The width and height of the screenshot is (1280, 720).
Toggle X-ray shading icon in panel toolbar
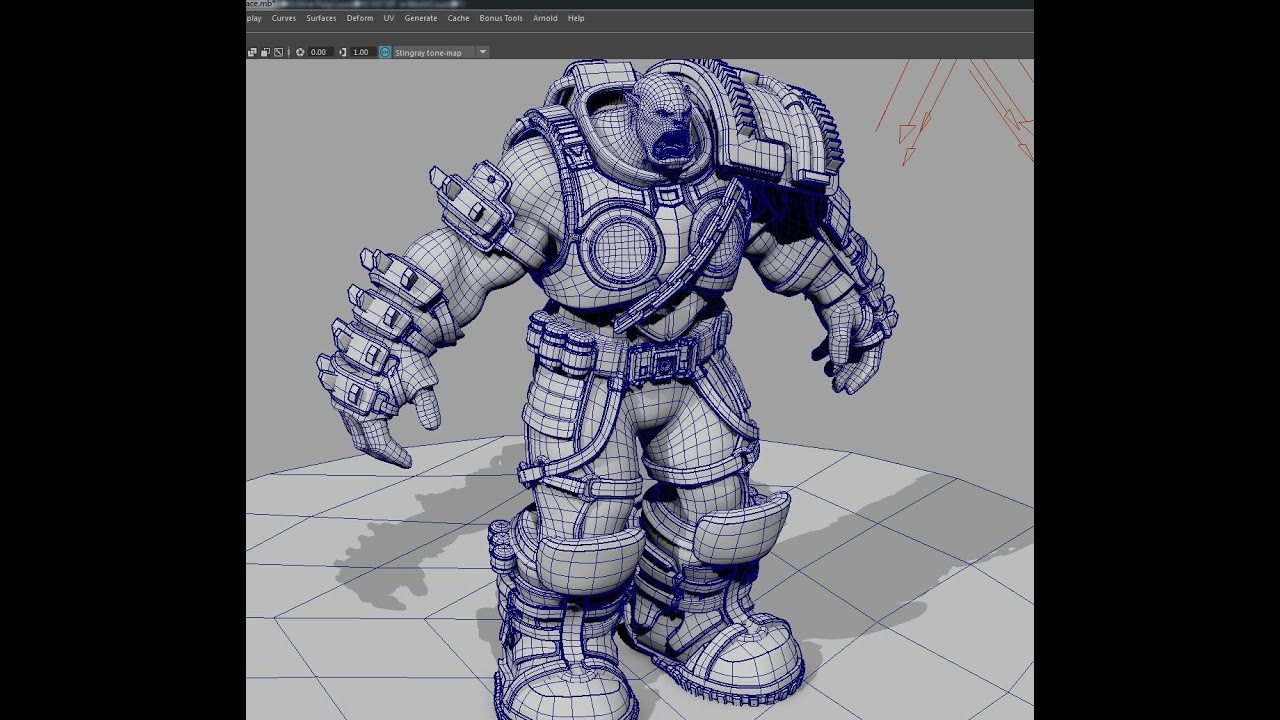(x=252, y=52)
